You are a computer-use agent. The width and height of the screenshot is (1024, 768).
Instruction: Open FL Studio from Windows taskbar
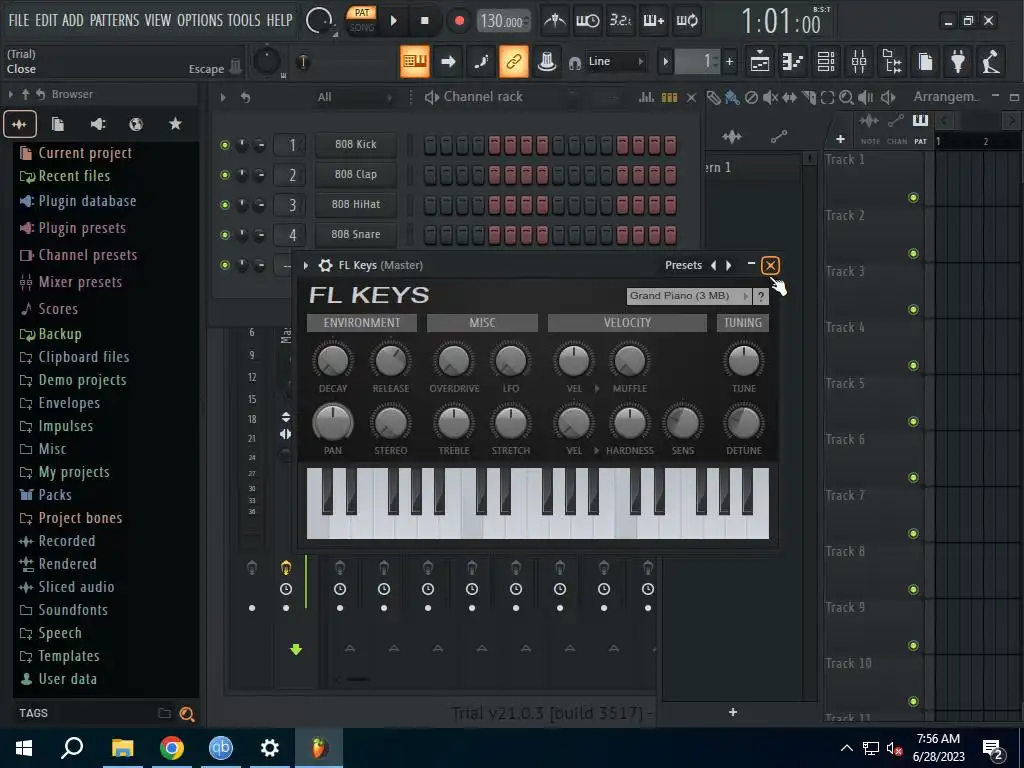319,748
